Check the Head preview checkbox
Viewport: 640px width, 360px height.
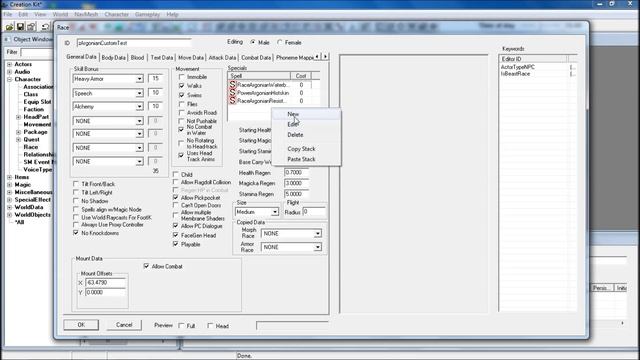pos(210,326)
